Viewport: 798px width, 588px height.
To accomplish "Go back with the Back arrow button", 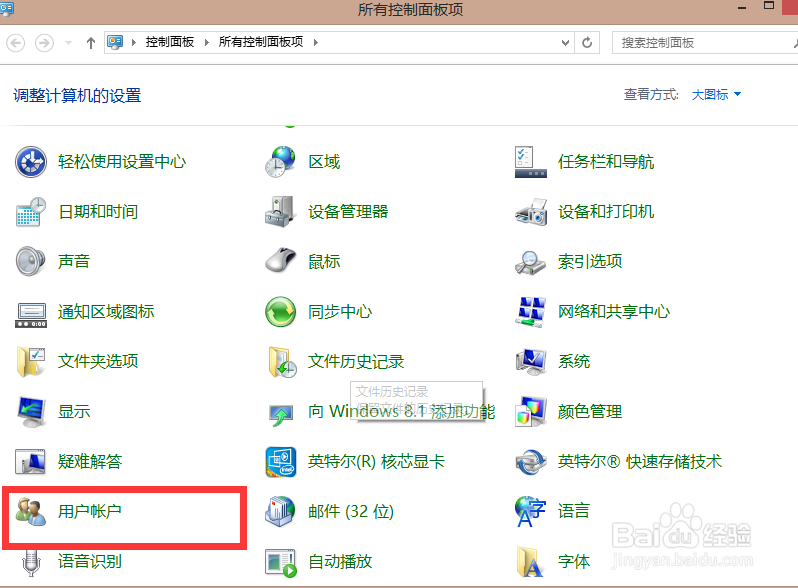I will coord(16,43).
